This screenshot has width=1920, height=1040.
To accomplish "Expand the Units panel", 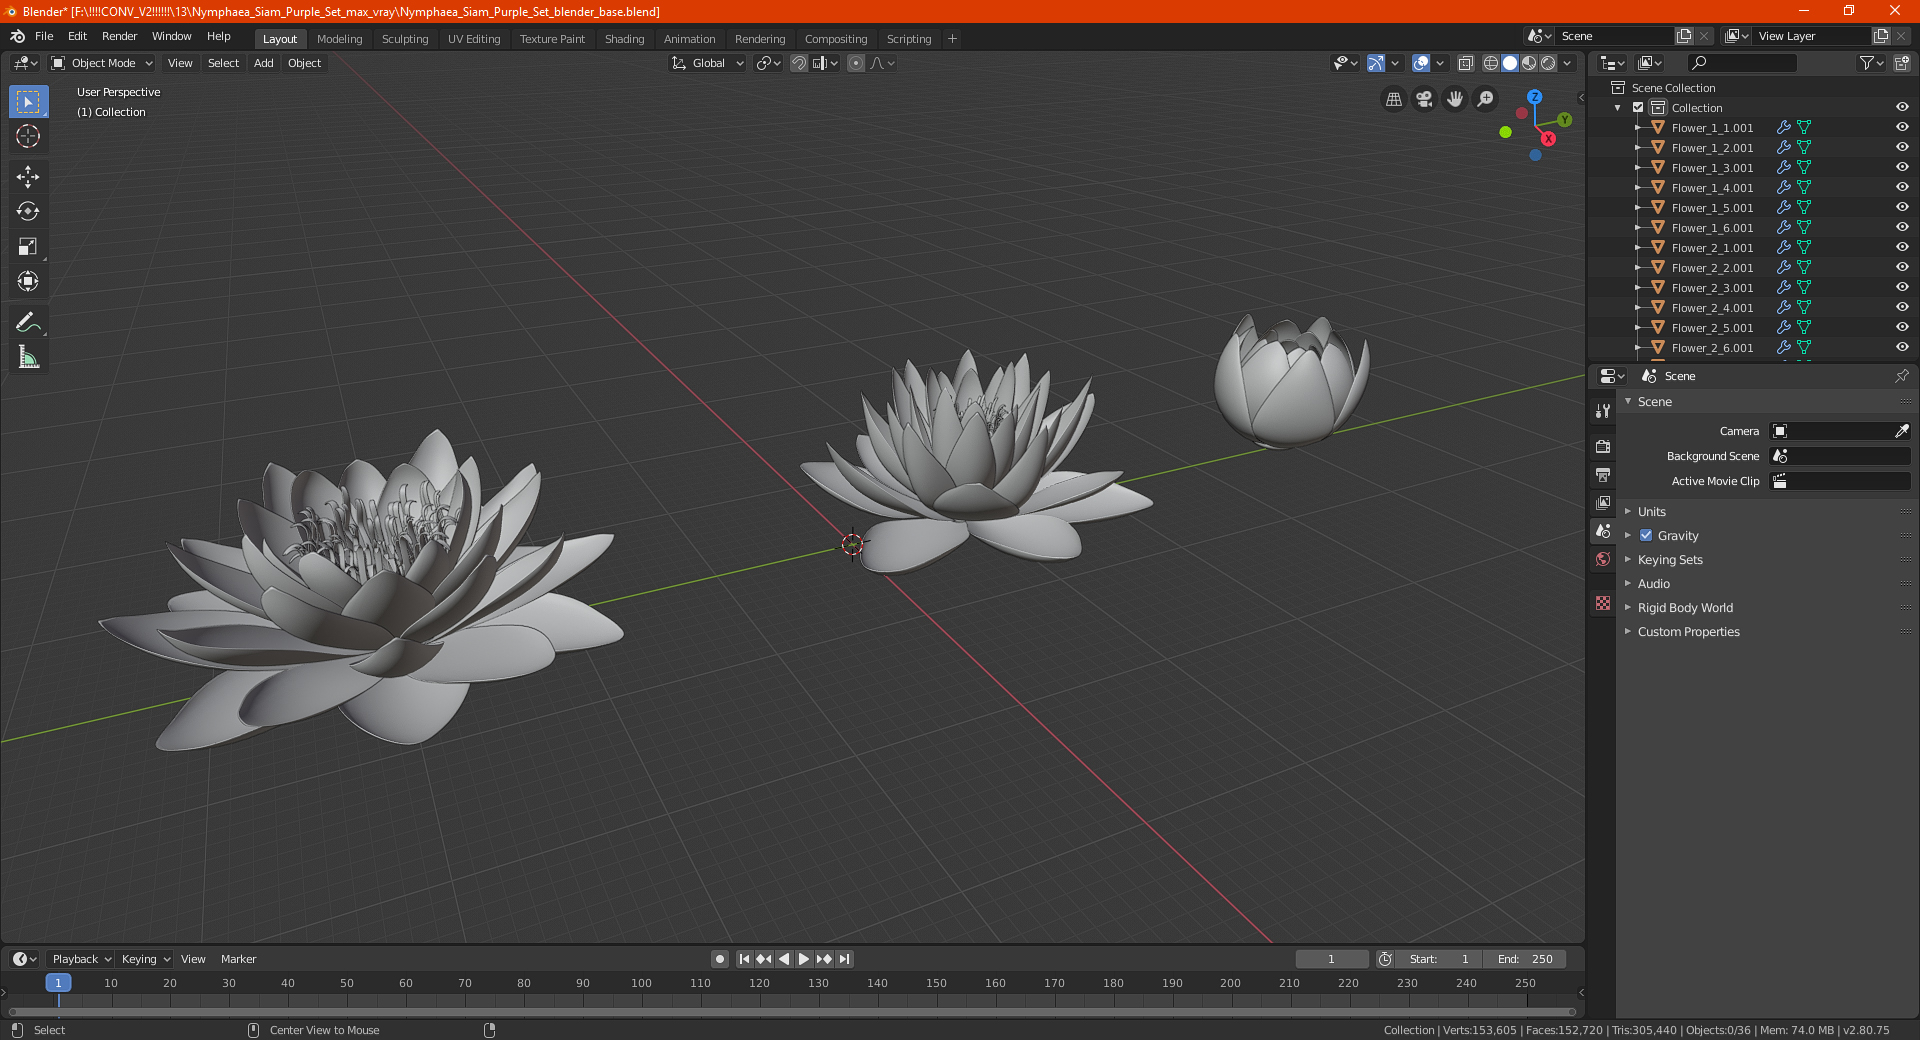I will point(1651,512).
